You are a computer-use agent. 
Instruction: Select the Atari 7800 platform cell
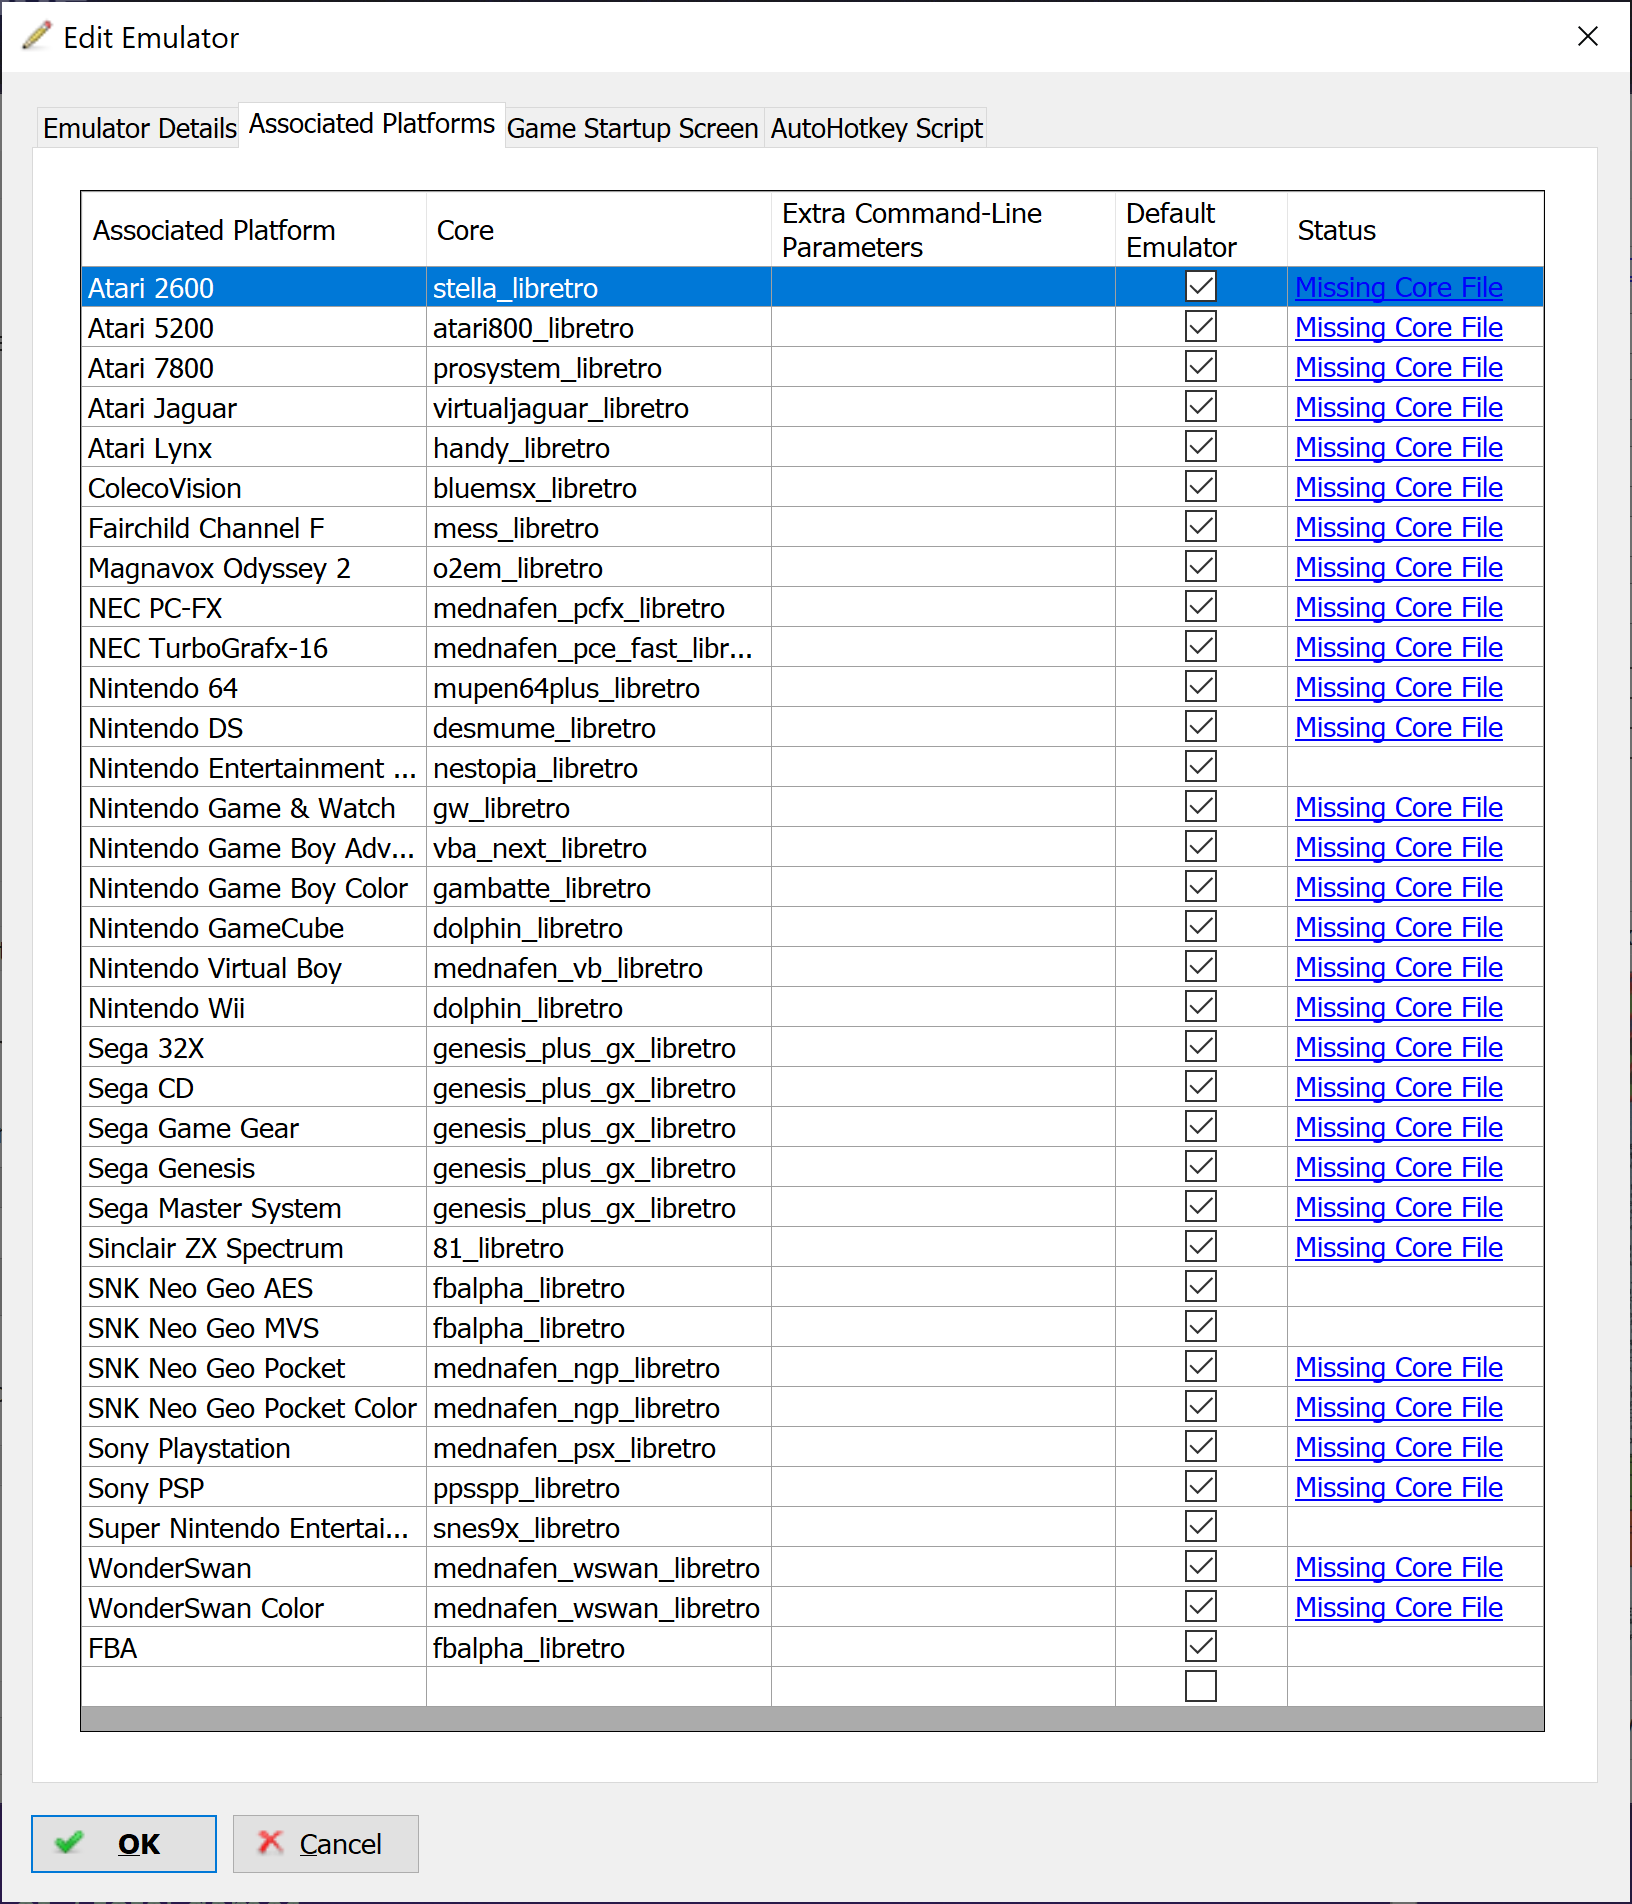(254, 367)
